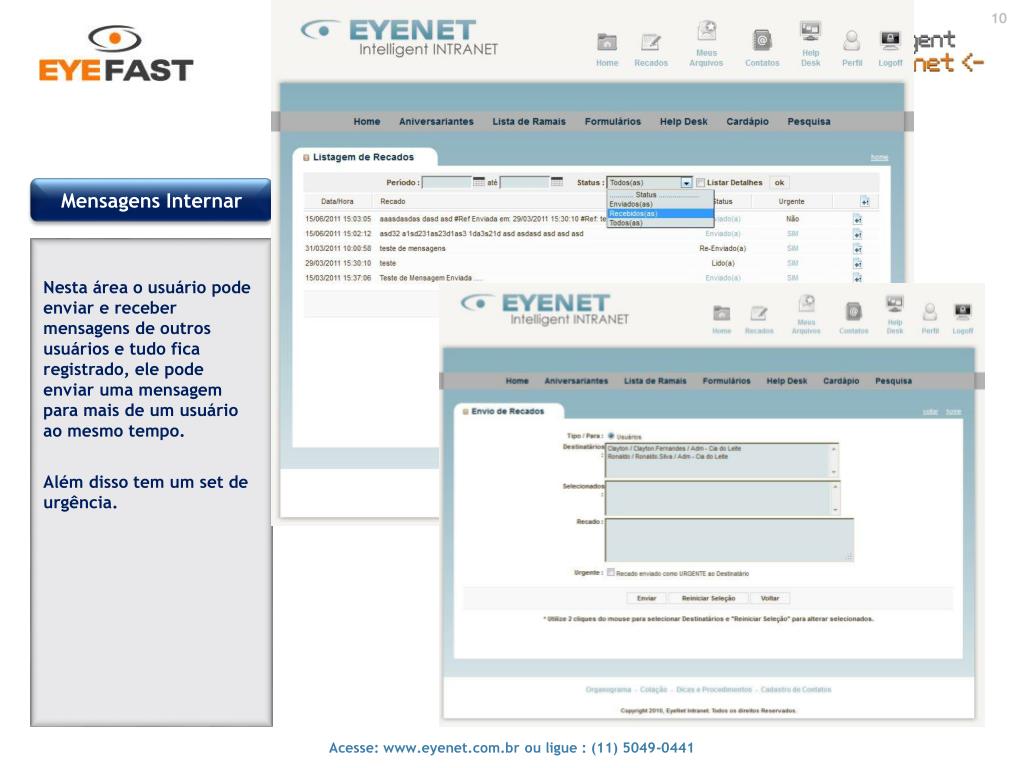Click home link in Envio de Recados panel
The height and width of the screenshot is (768, 1024).
(953, 411)
